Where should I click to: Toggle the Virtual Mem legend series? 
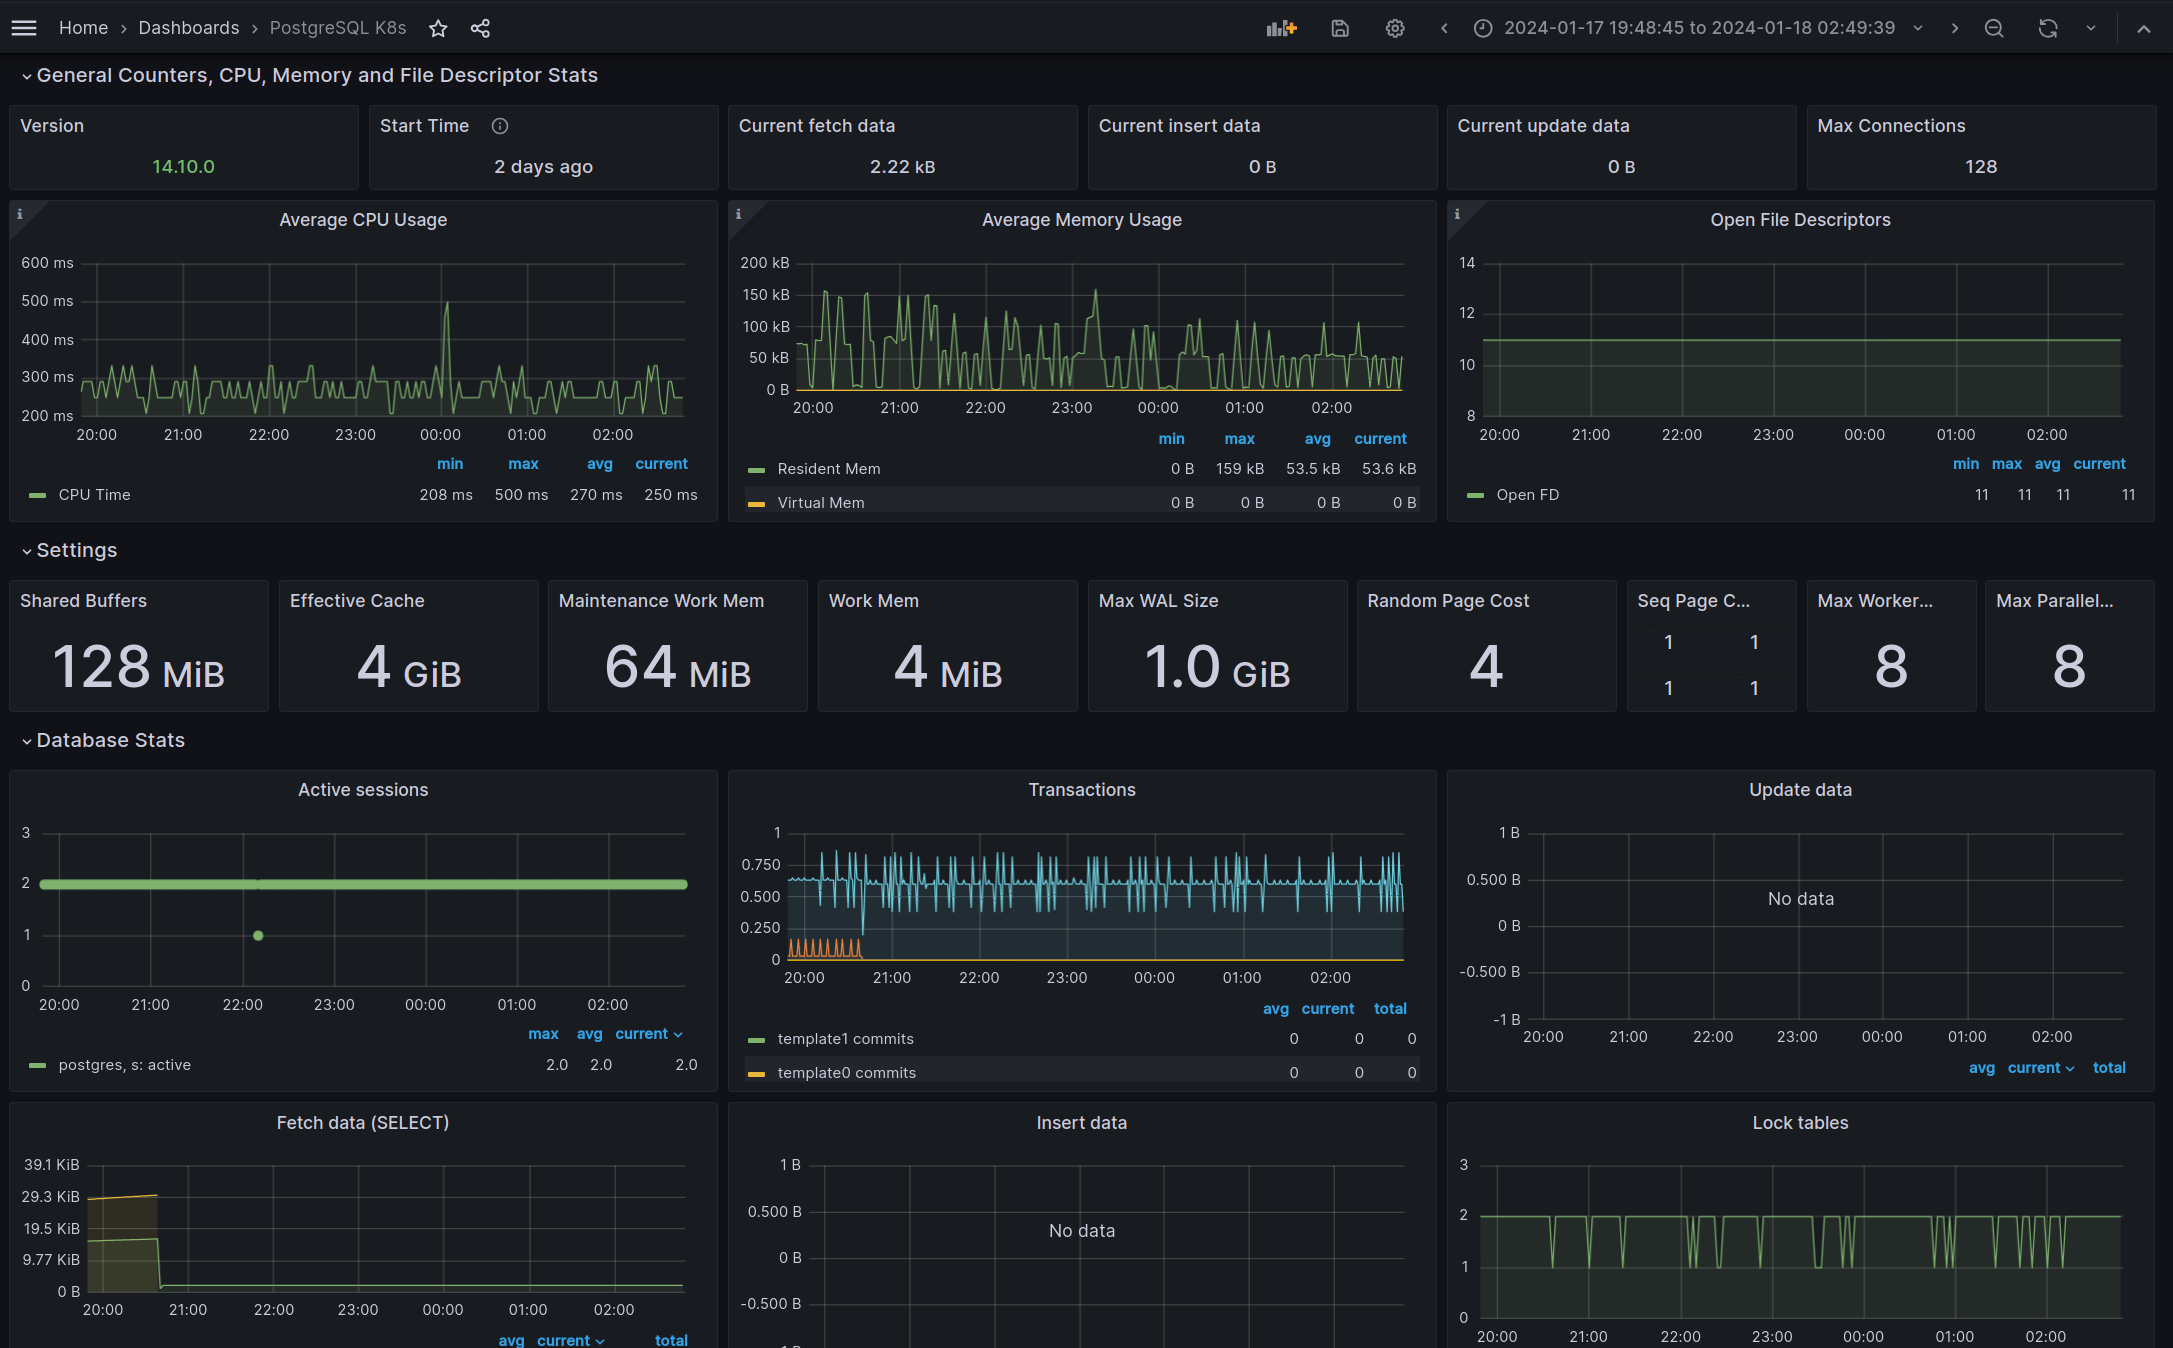click(x=820, y=503)
